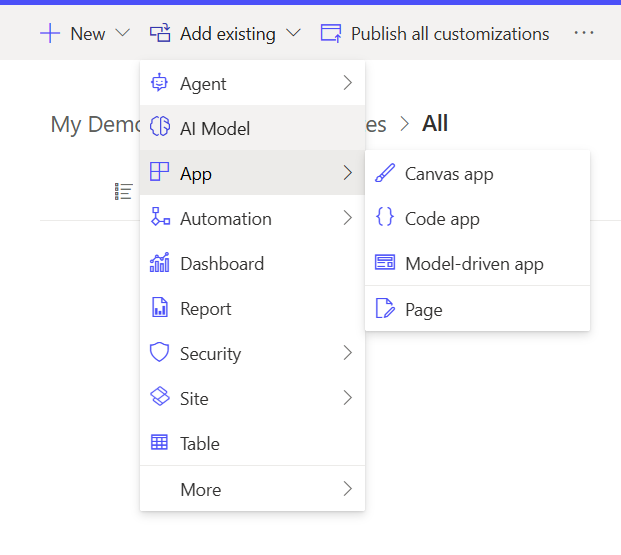Select the AI Model menu entry
Screen dimensions: 621x555
click(x=252, y=128)
